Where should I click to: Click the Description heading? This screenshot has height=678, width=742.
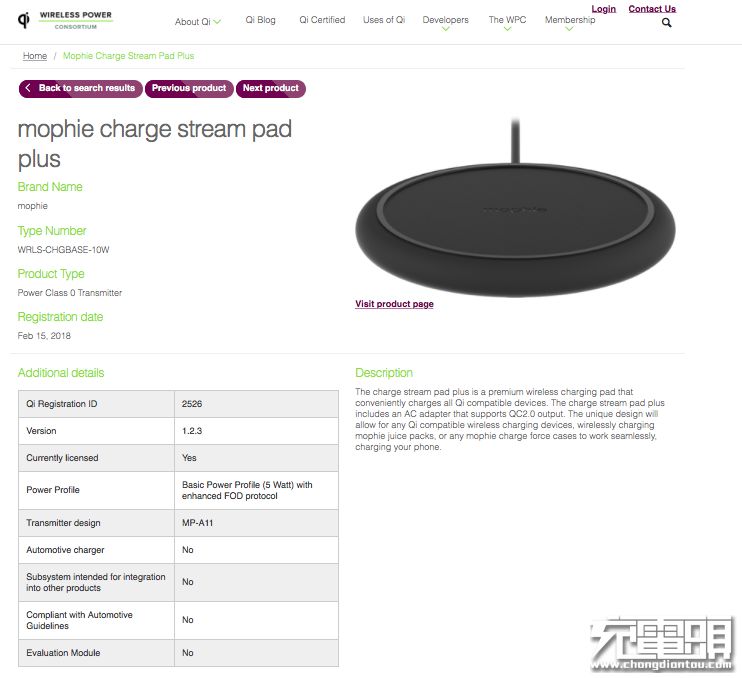384,373
